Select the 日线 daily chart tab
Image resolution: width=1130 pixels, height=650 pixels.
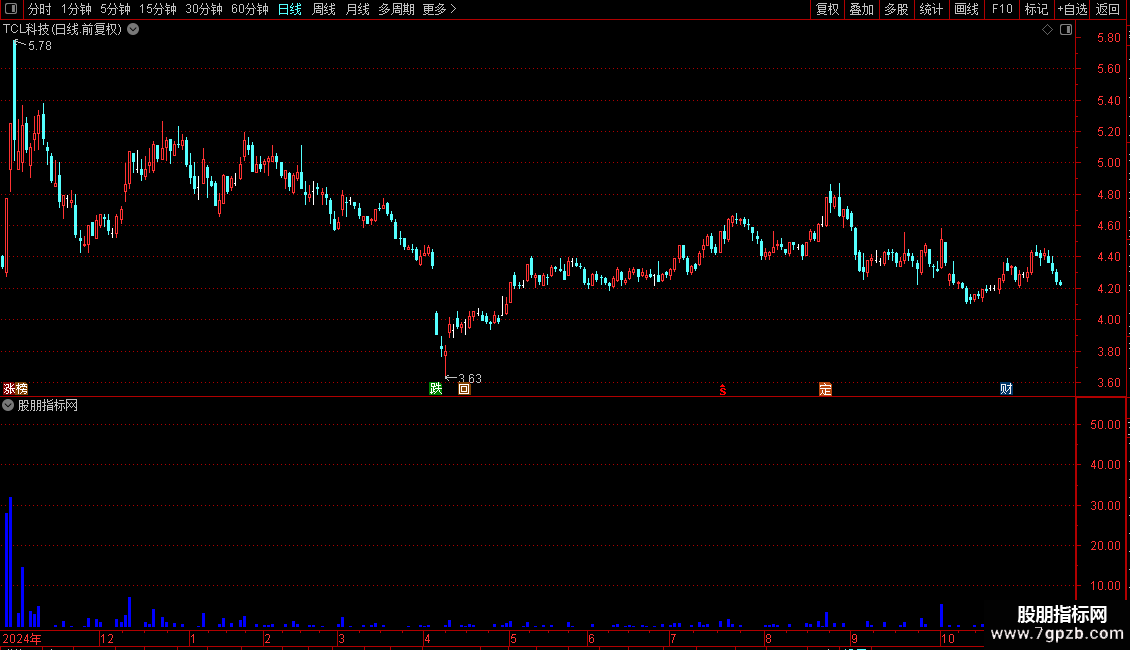[x=290, y=9]
